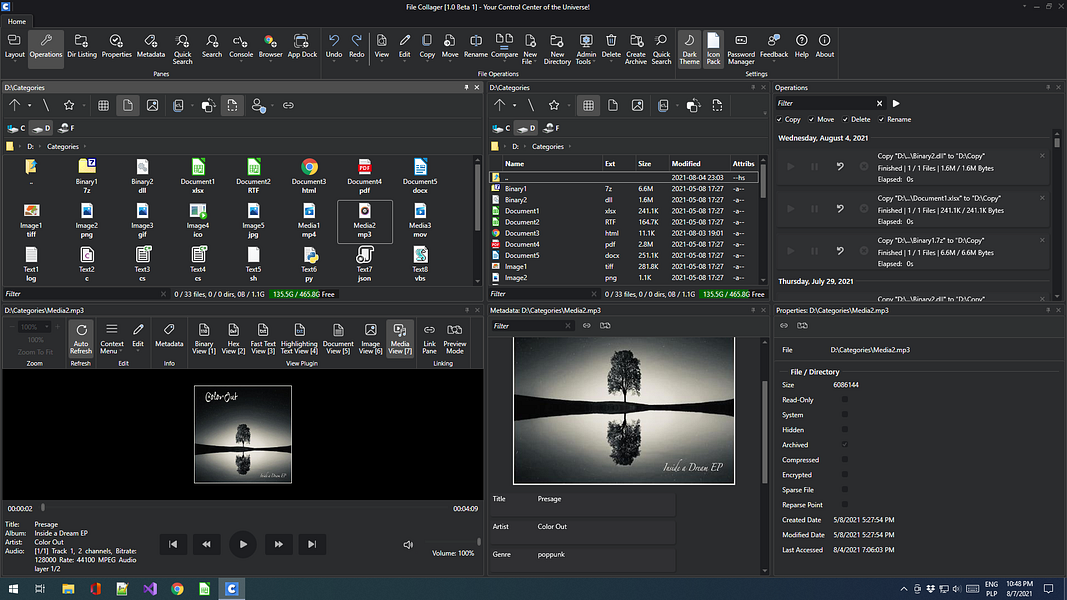Skip to next track in media player
The height and width of the screenshot is (600, 1067).
(312, 544)
